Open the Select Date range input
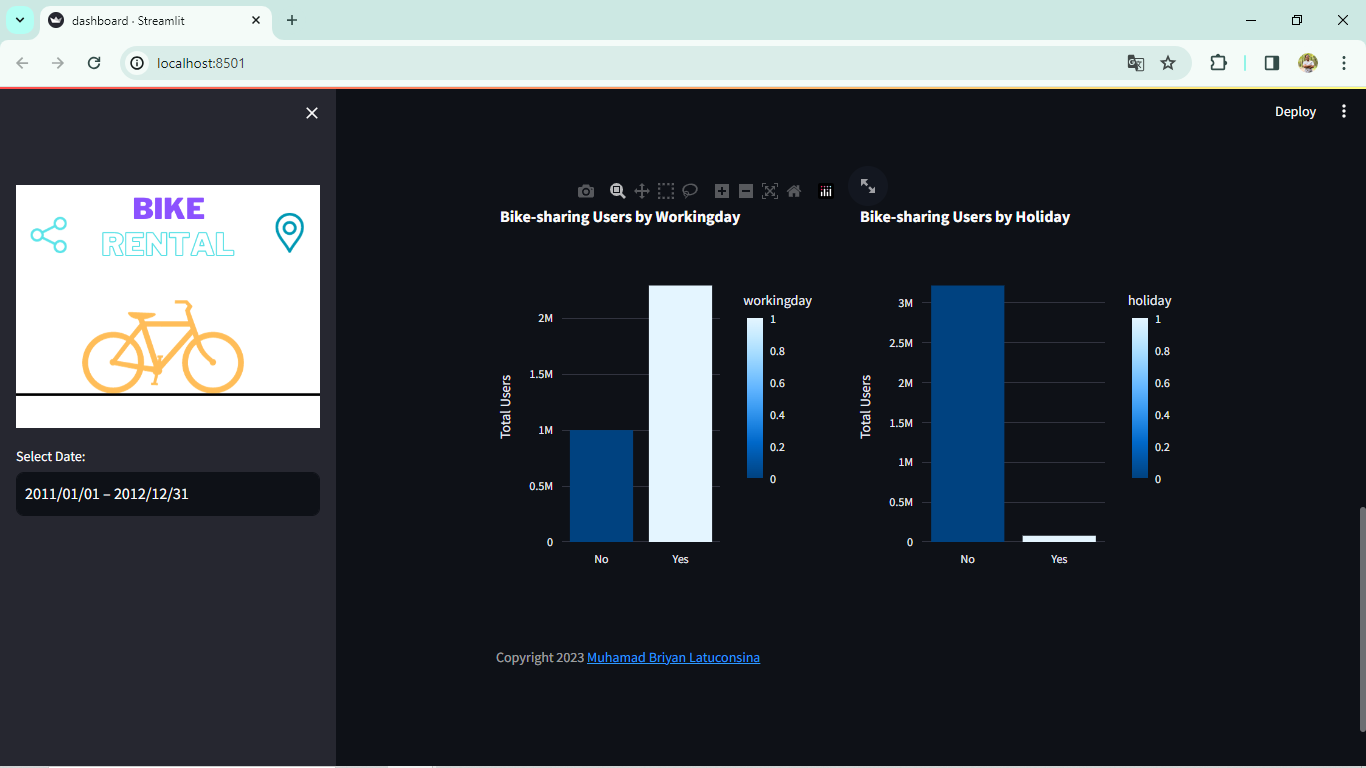The width and height of the screenshot is (1366, 768). point(168,494)
